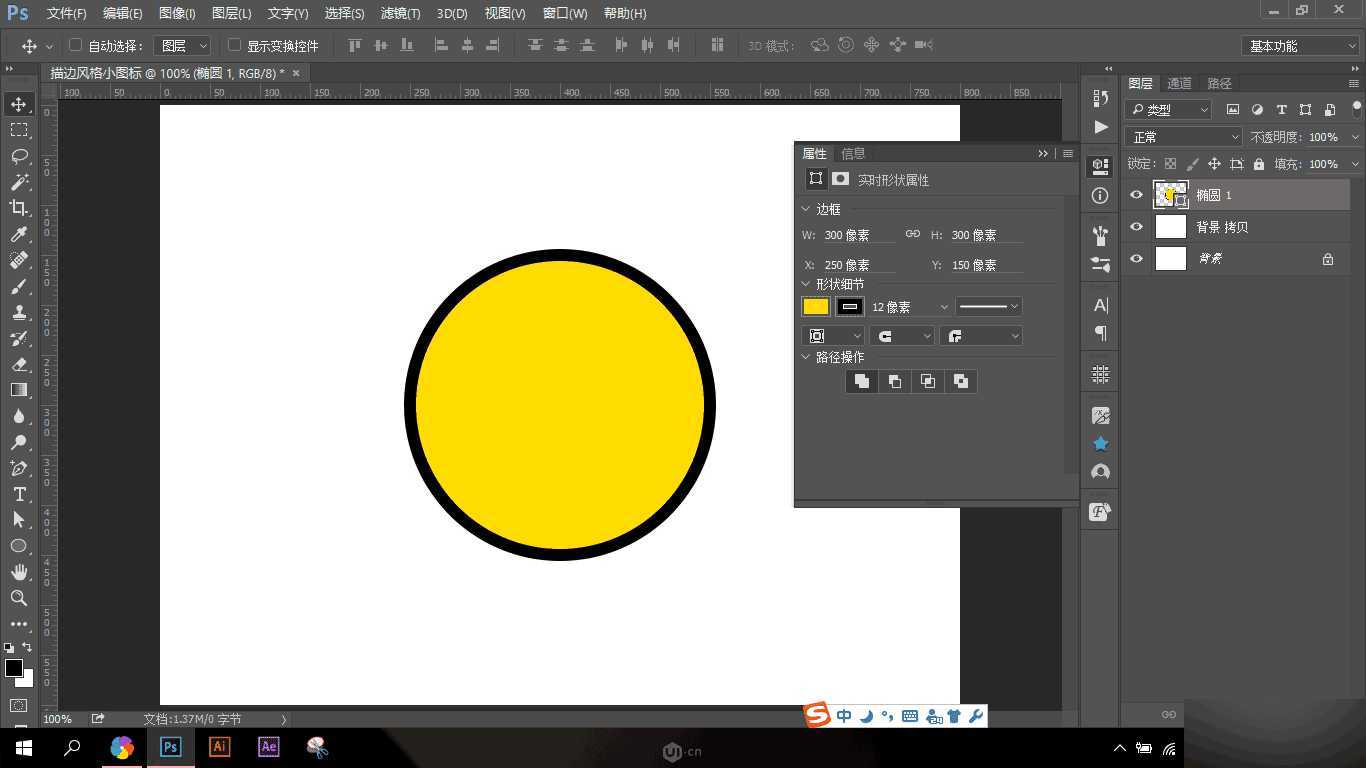The width and height of the screenshot is (1366, 768).
Task: Select the Crop tool
Action: click(18, 208)
